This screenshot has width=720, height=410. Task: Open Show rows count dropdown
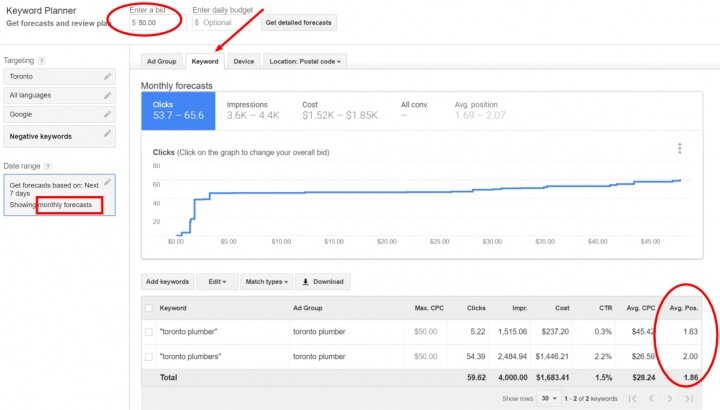click(x=548, y=399)
